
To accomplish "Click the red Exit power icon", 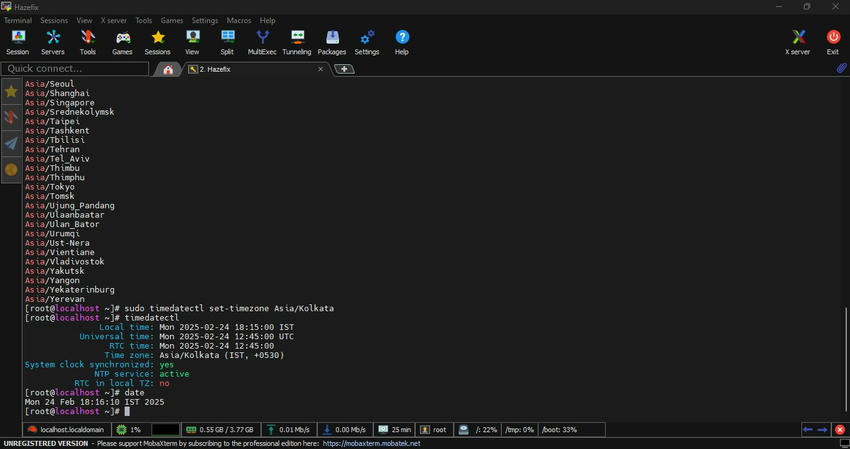I will point(832,41).
